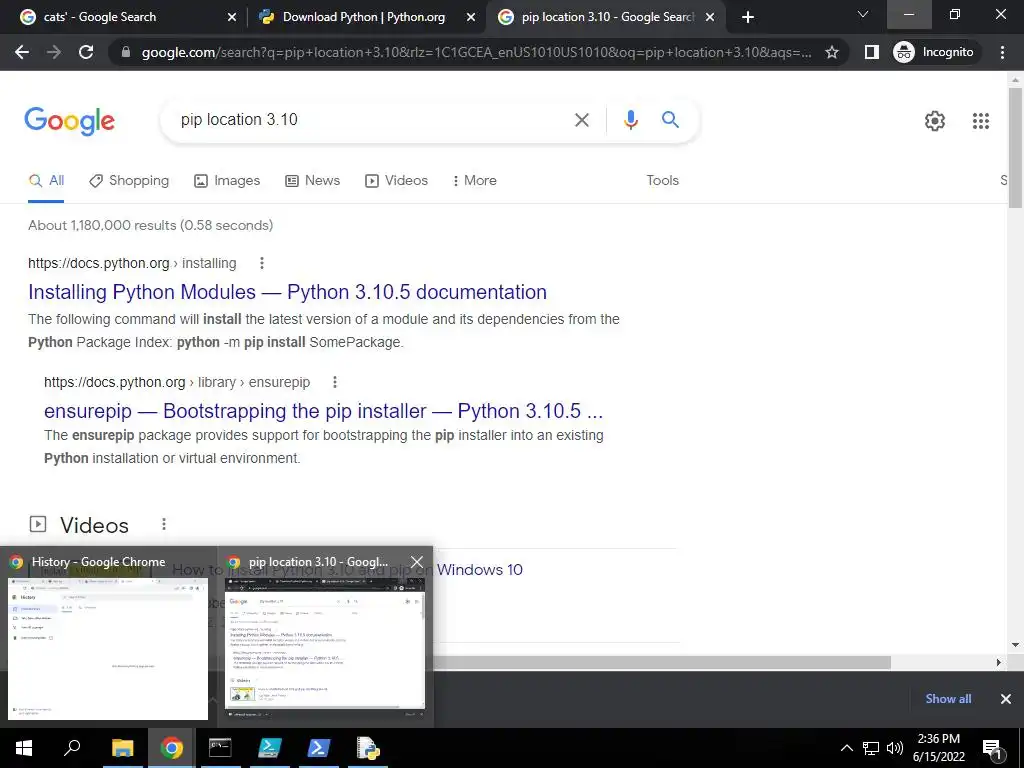Close the pip location 3.10 tab
This screenshot has height=768, width=1024.
710,18
